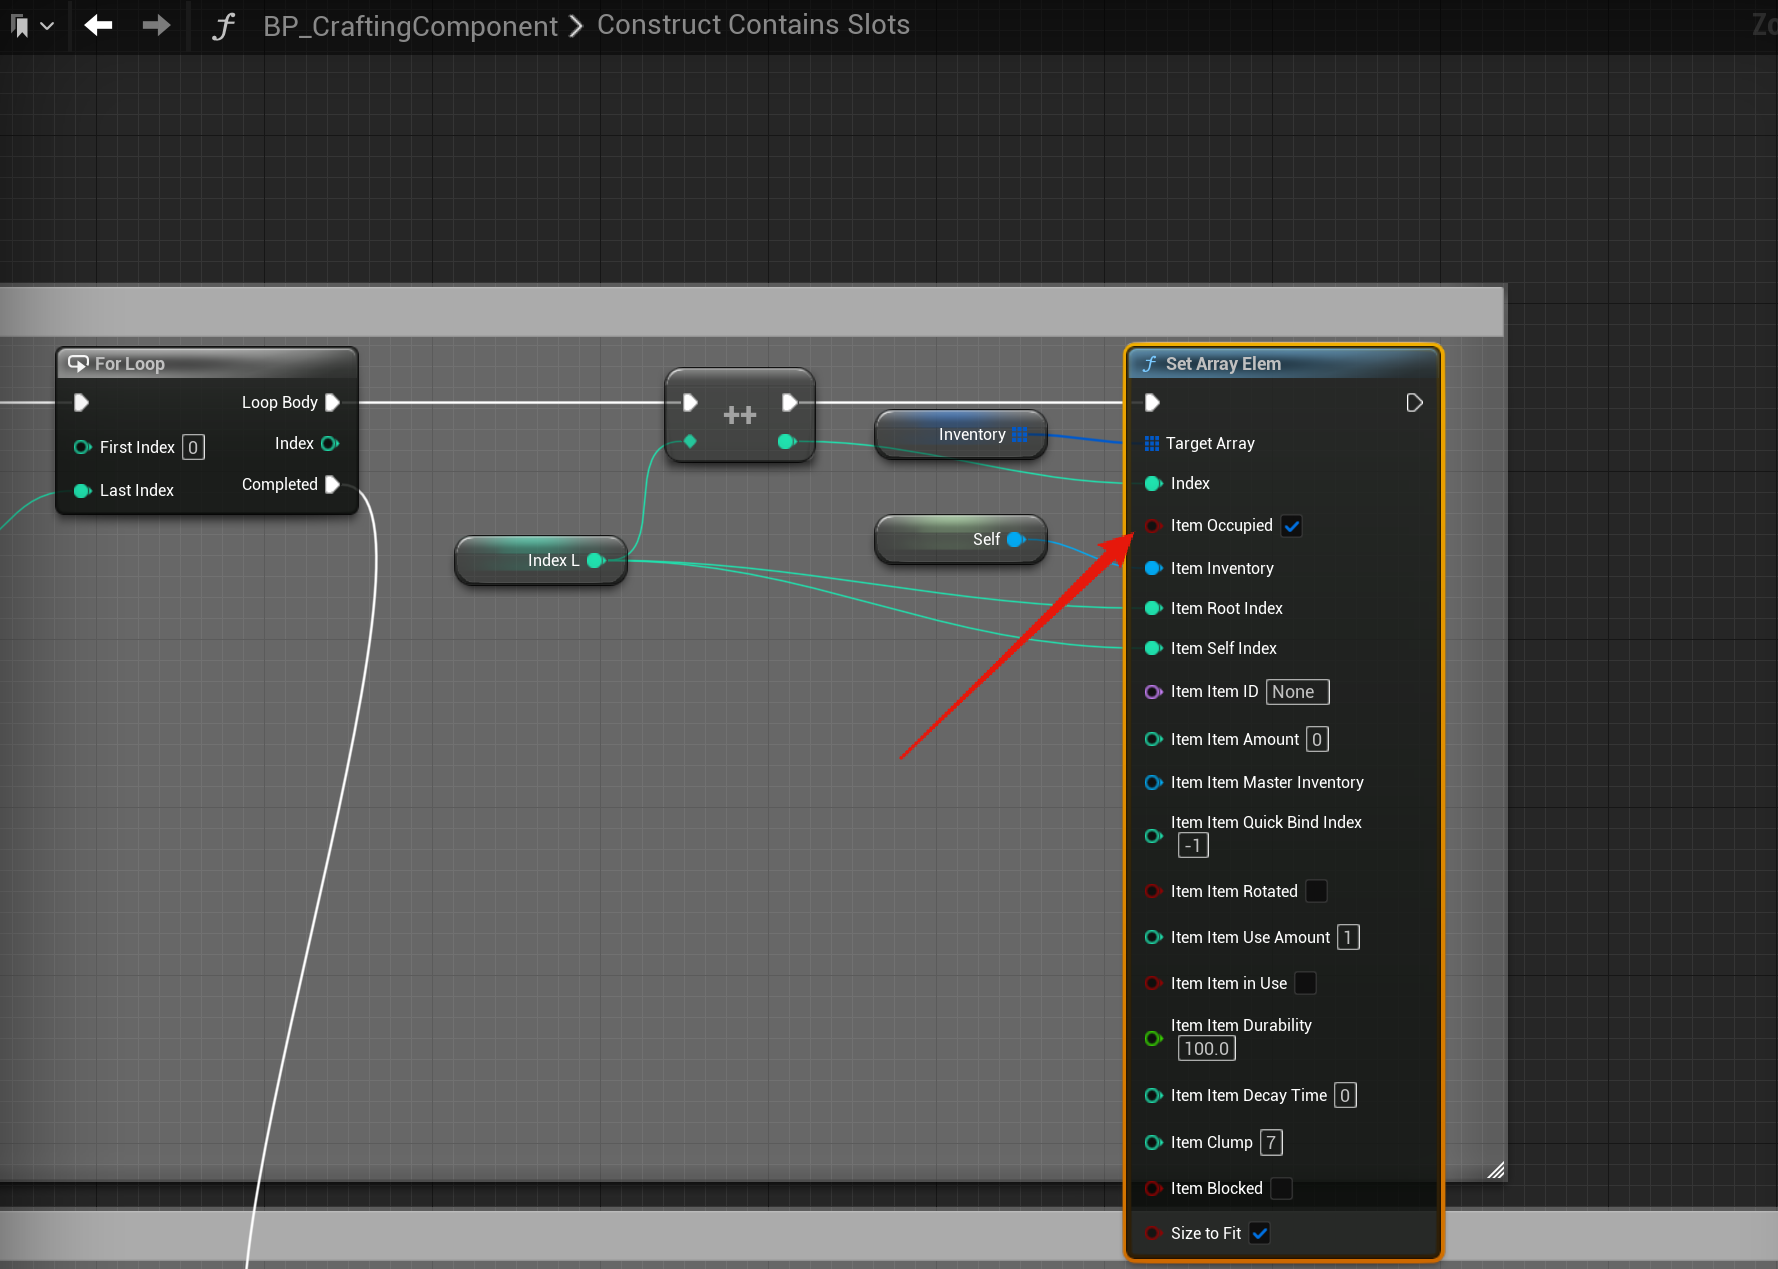Screen dimensions: 1778x1269
Task: Enable the Item Item Rotated checkbox
Action: coord(1317,891)
